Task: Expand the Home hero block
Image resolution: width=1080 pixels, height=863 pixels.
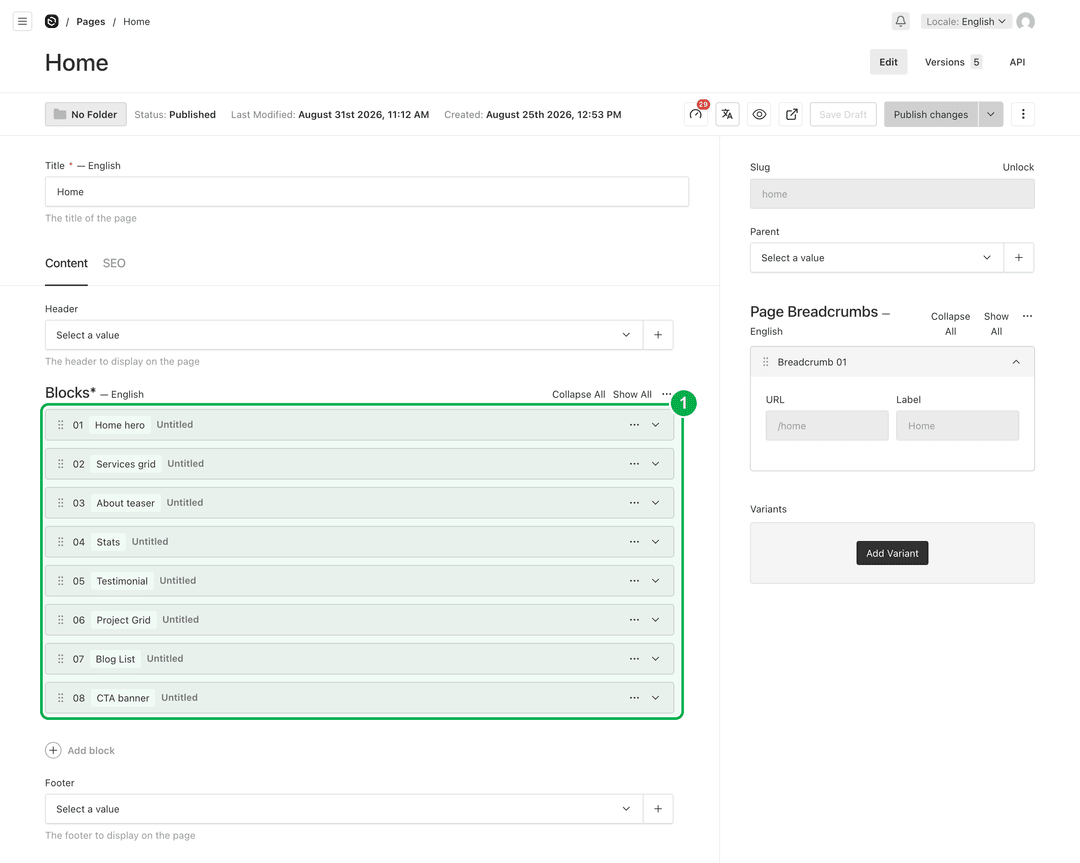Action: [655, 425]
